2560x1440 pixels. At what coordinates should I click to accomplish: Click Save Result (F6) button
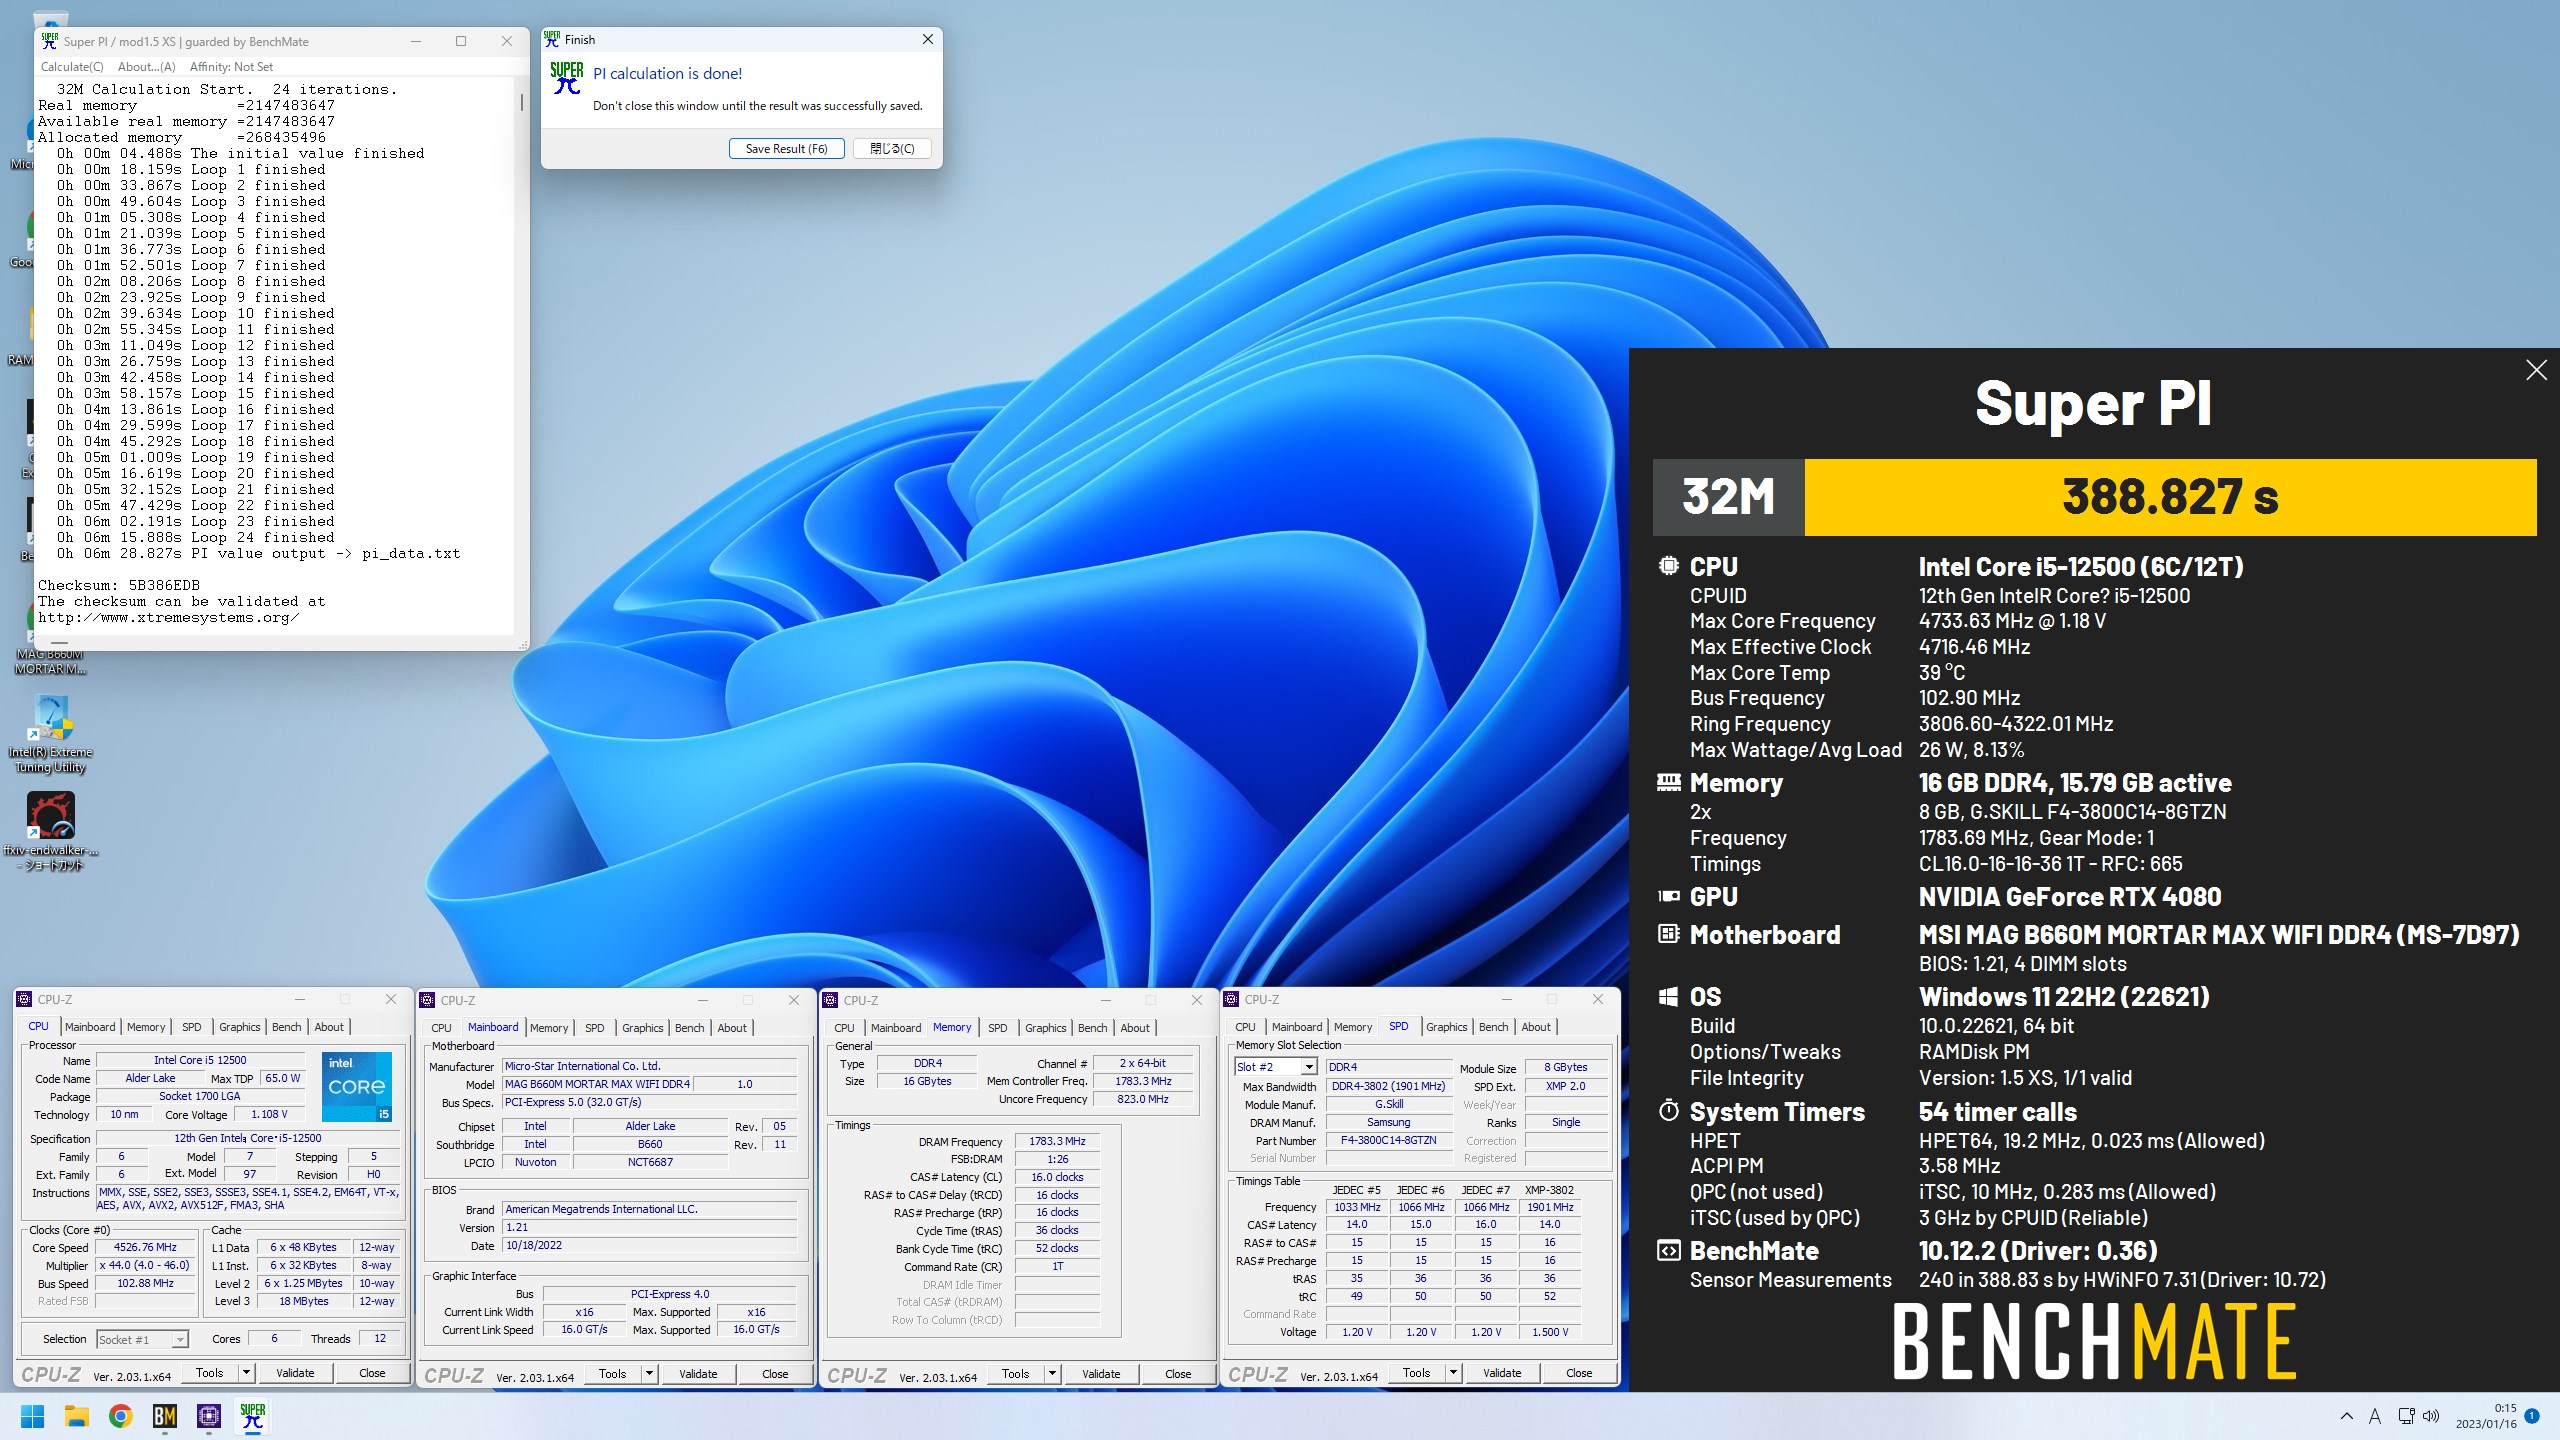(786, 148)
